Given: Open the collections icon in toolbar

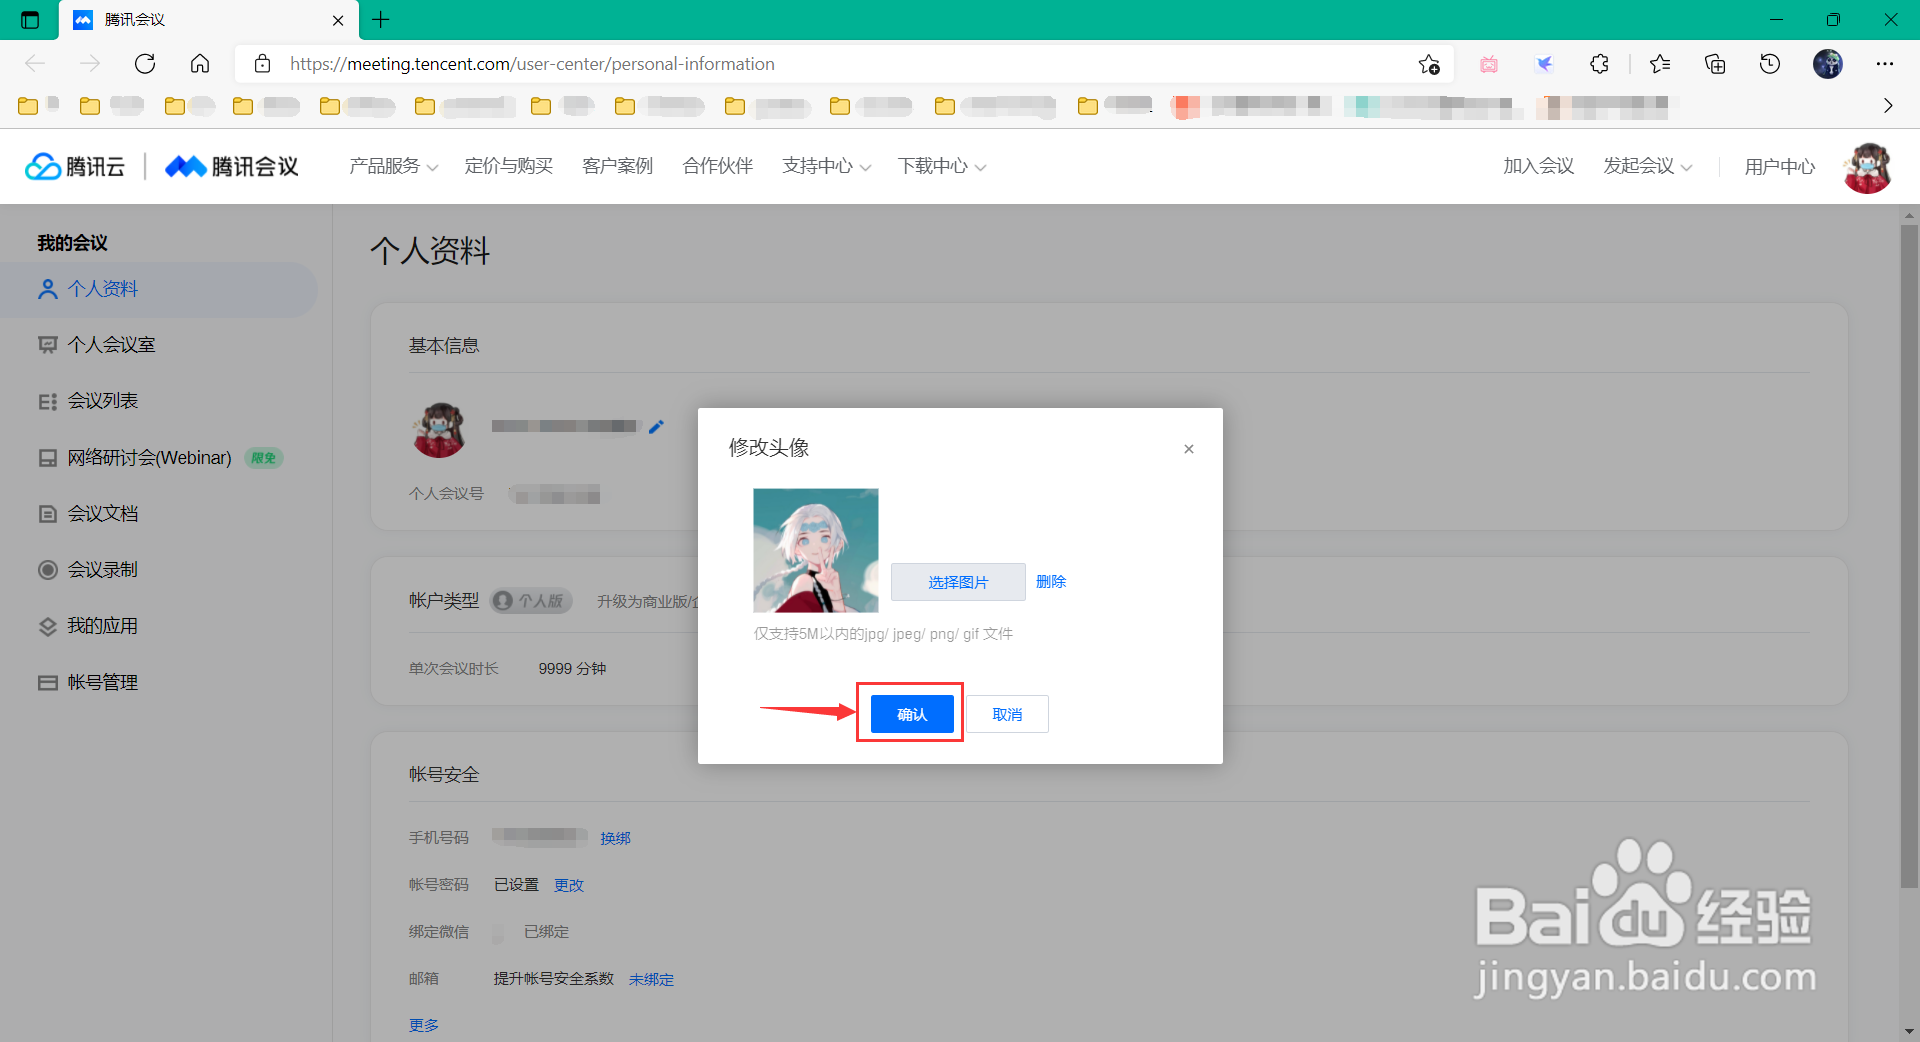Looking at the screenshot, I should [x=1715, y=64].
